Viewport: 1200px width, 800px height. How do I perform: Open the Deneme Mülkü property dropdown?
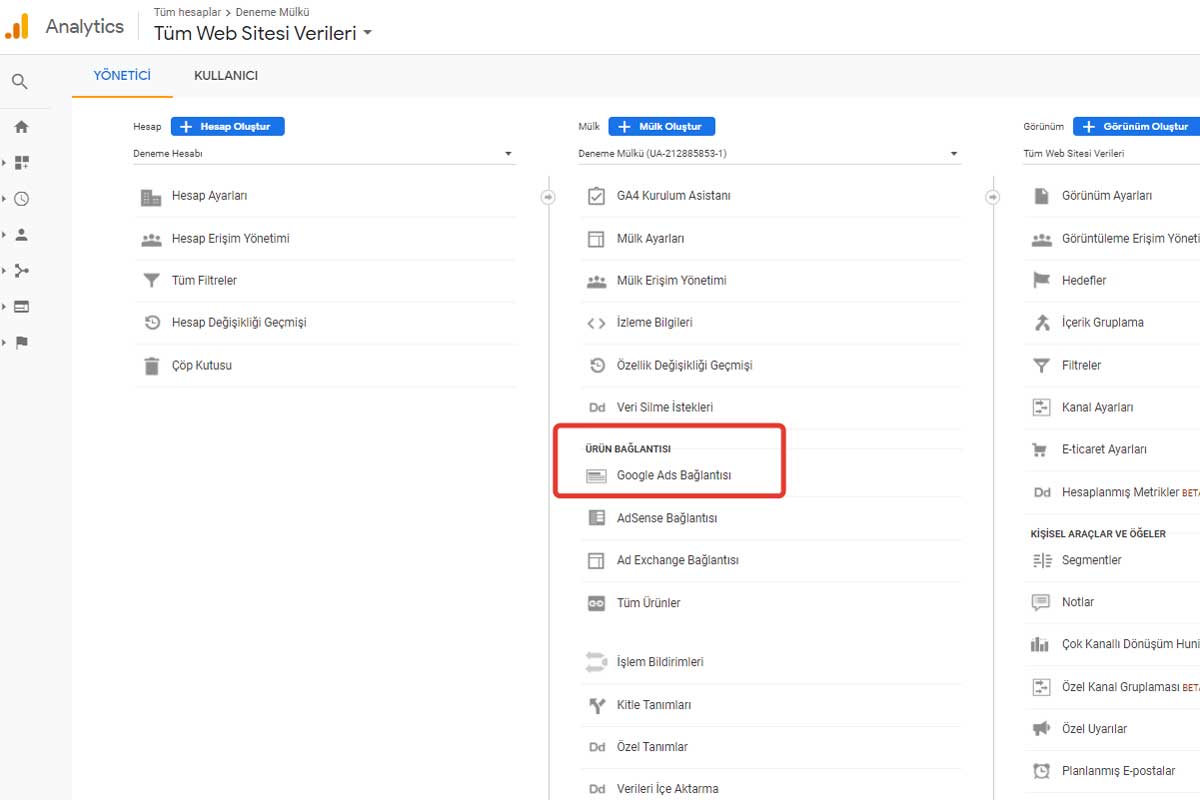pos(769,154)
